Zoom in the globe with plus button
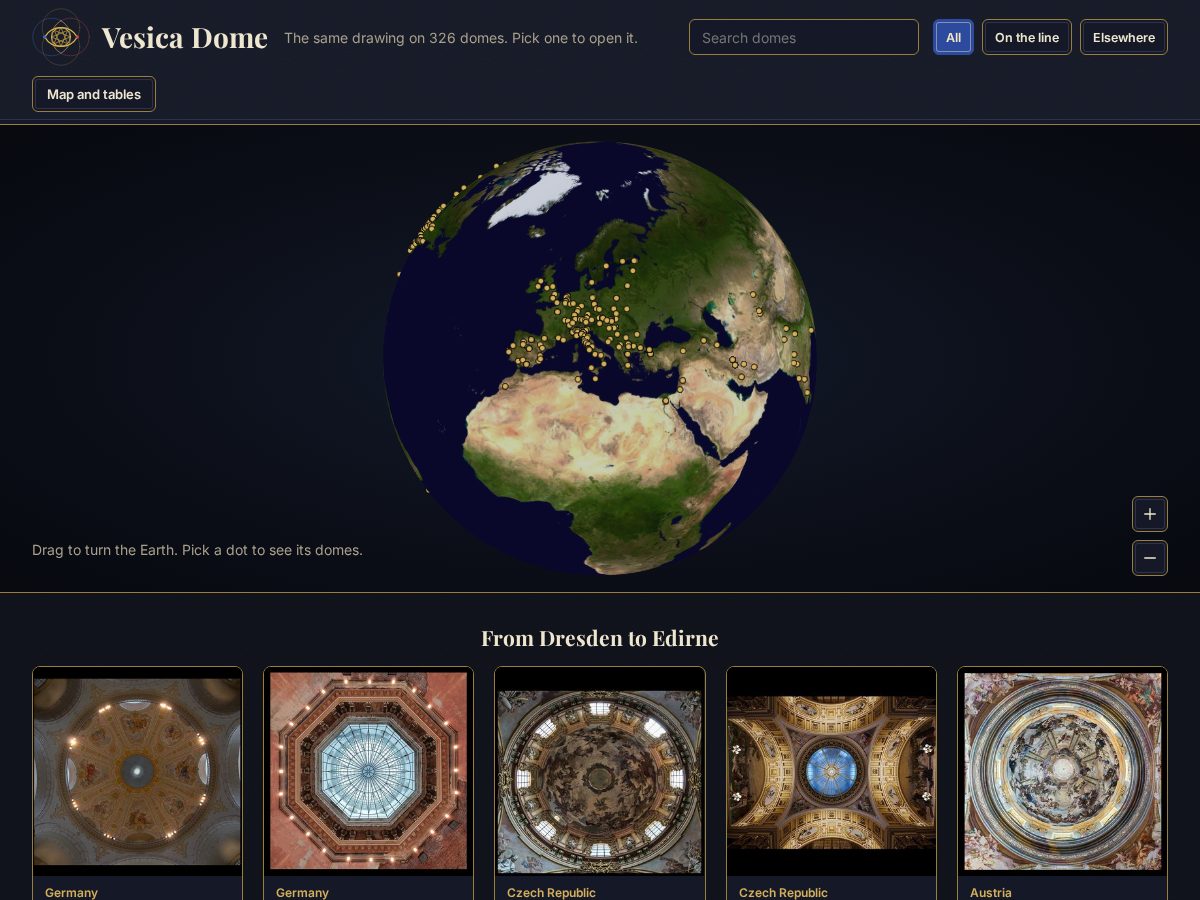 [x=1150, y=514]
